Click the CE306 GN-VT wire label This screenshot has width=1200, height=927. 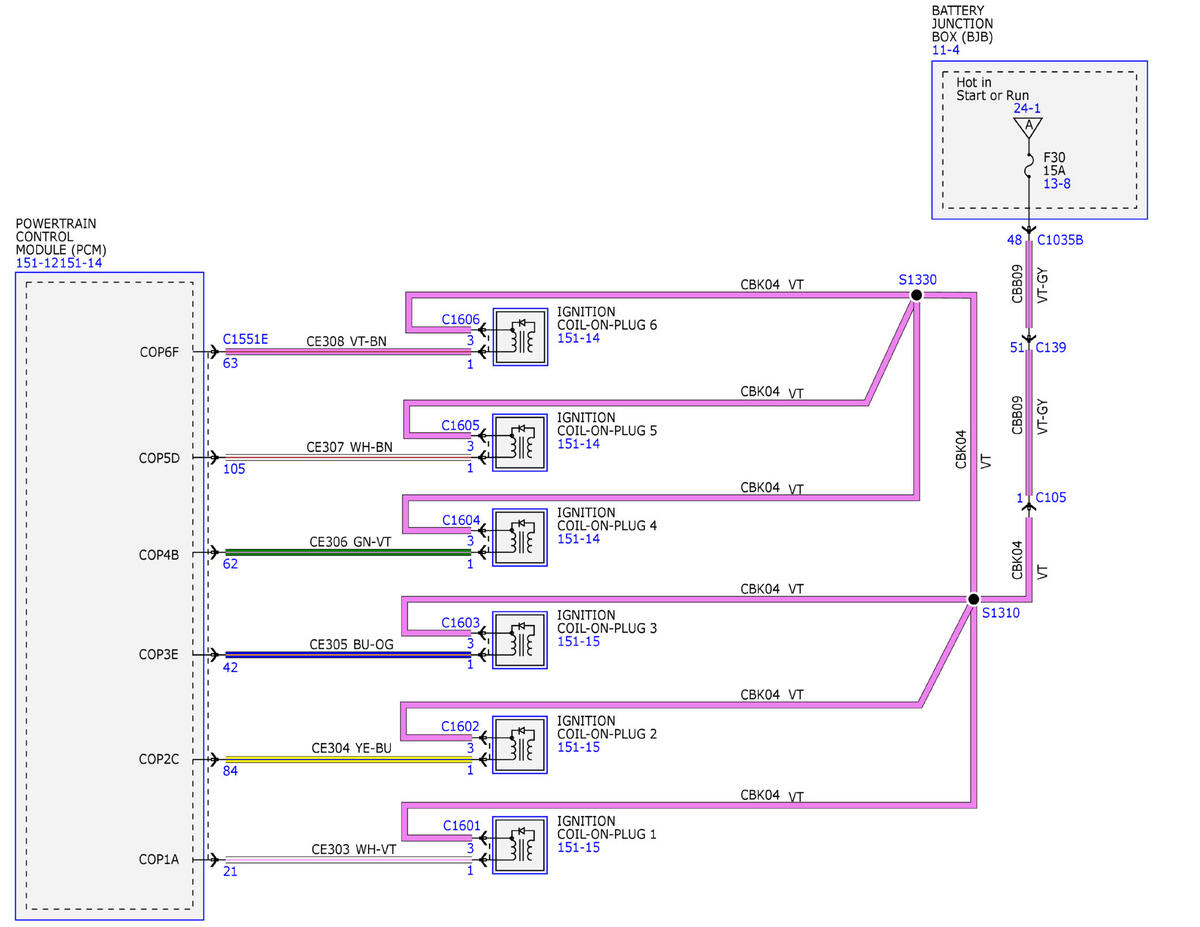[349, 541]
